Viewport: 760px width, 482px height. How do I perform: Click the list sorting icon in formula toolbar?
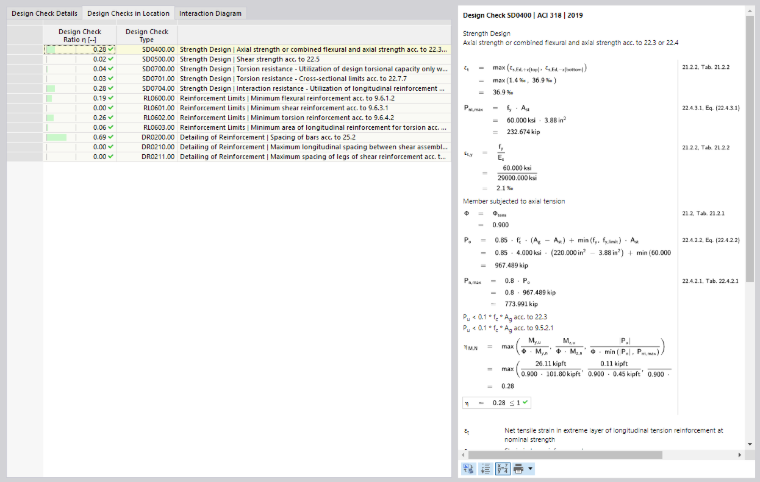pos(485,469)
